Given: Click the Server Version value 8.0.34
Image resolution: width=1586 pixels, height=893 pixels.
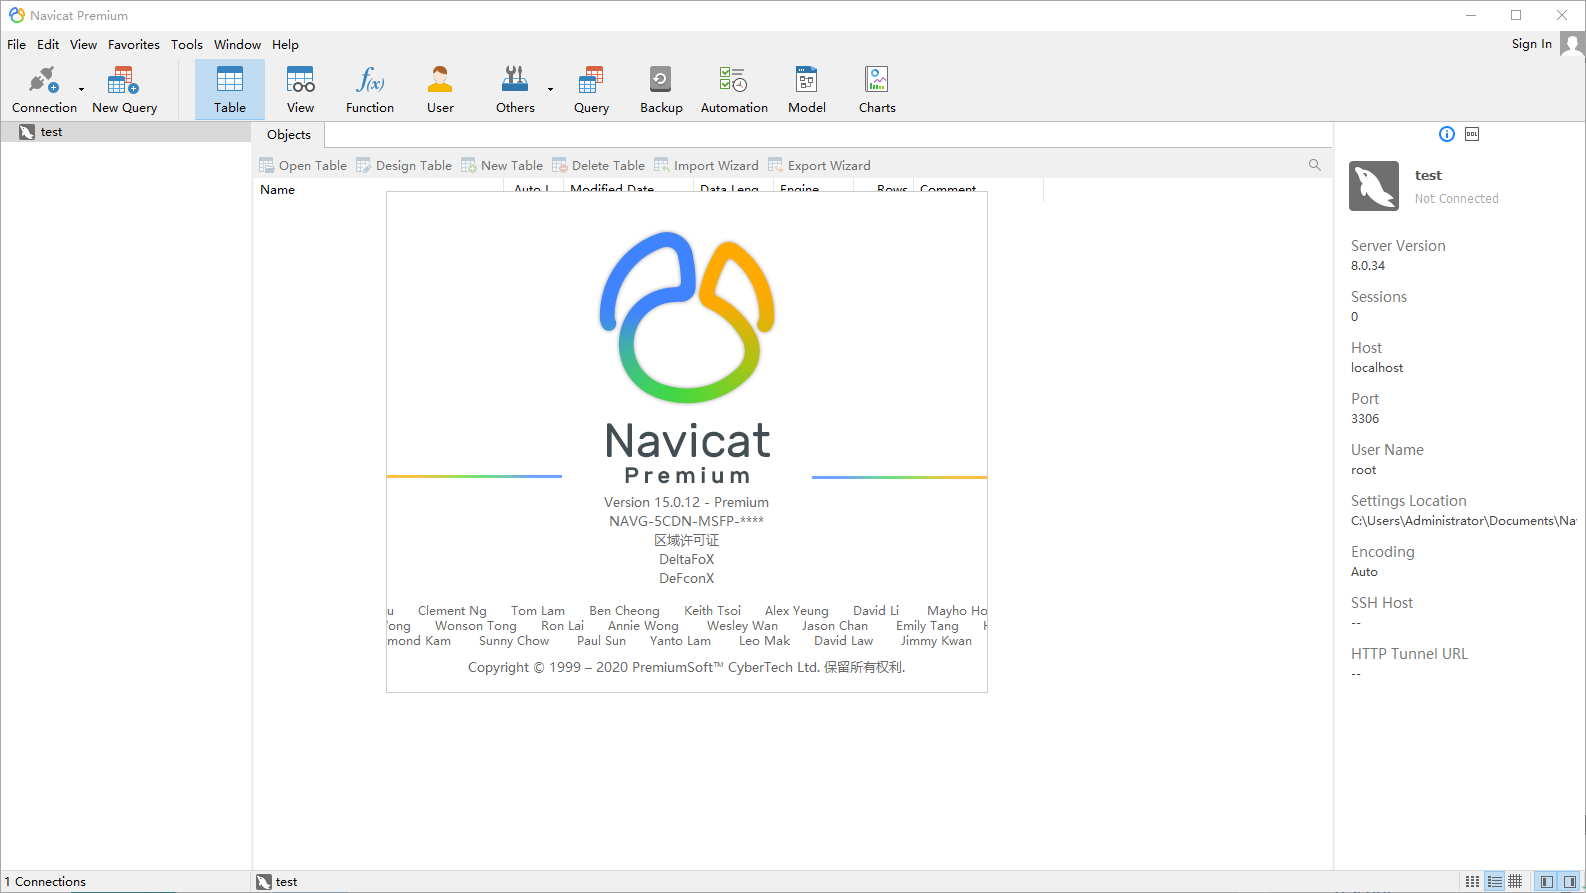Looking at the screenshot, I should (x=1368, y=266).
